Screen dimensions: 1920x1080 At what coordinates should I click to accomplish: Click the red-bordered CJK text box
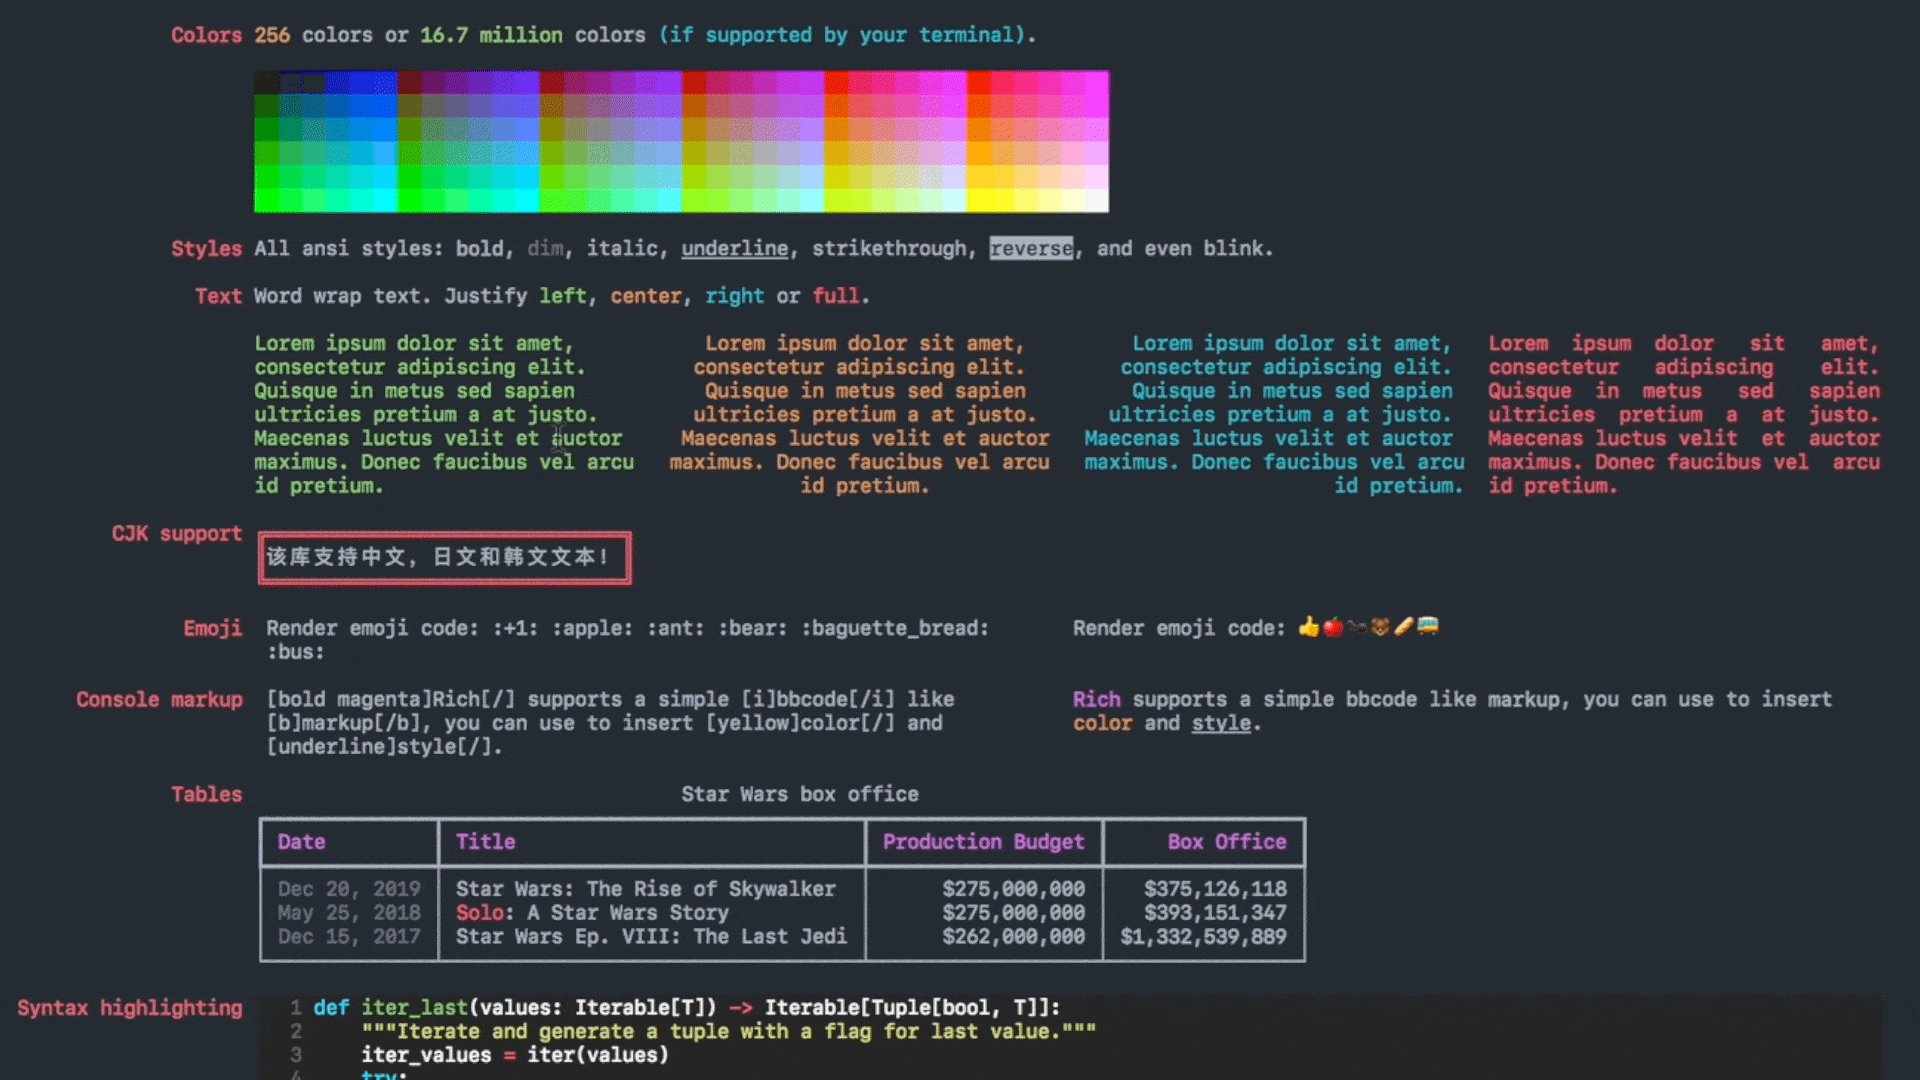tap(444, 557)
